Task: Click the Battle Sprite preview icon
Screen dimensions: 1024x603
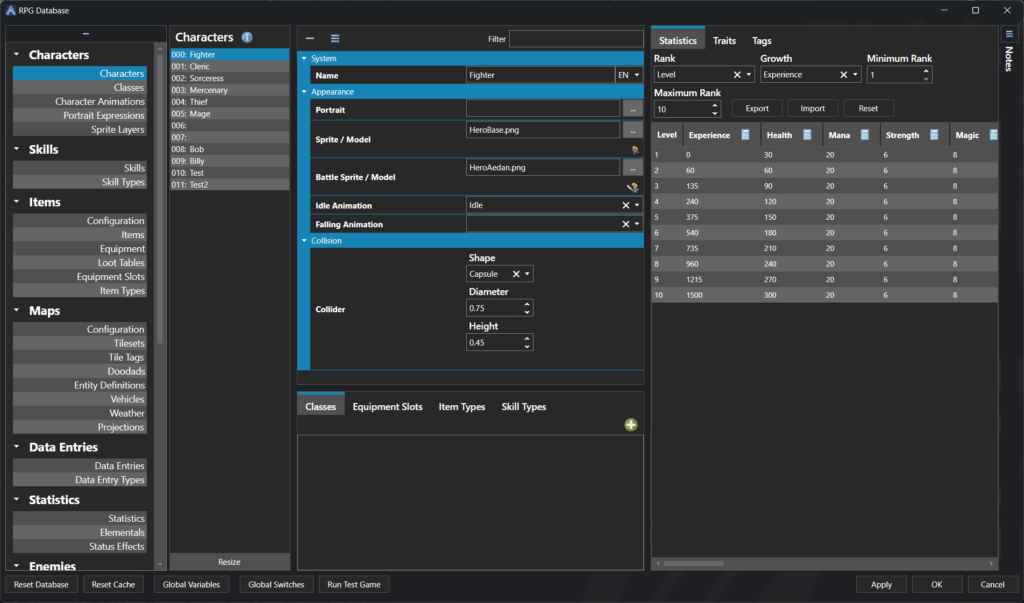Action: [x=632, y=186]
